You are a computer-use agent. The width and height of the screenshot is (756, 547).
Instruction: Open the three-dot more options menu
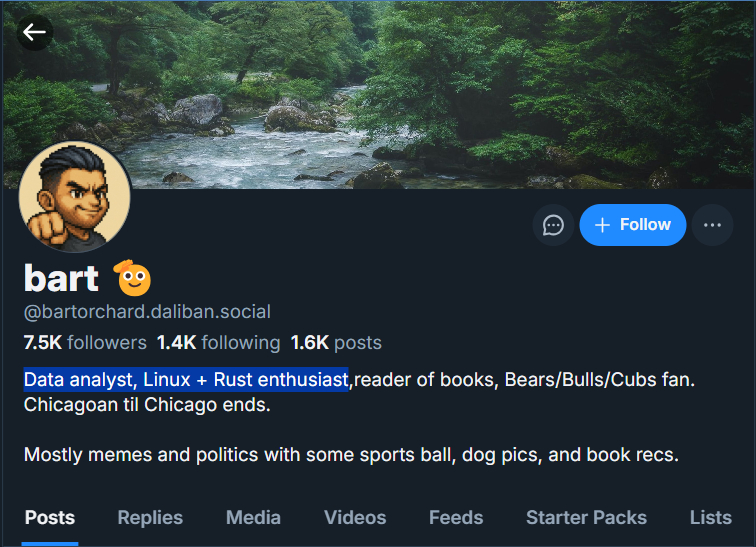click(712, 225)
